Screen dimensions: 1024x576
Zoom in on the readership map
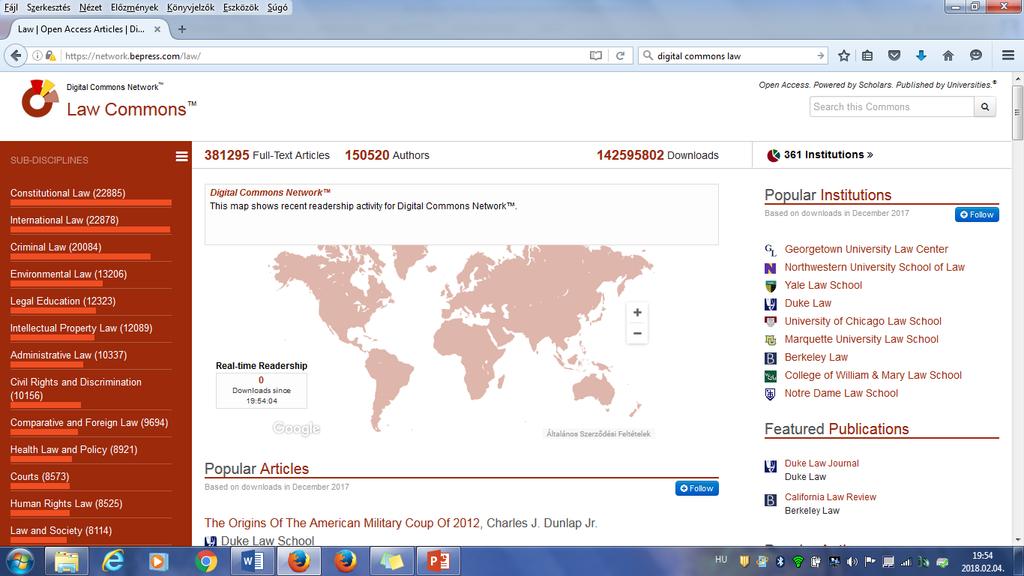point(637,312)
